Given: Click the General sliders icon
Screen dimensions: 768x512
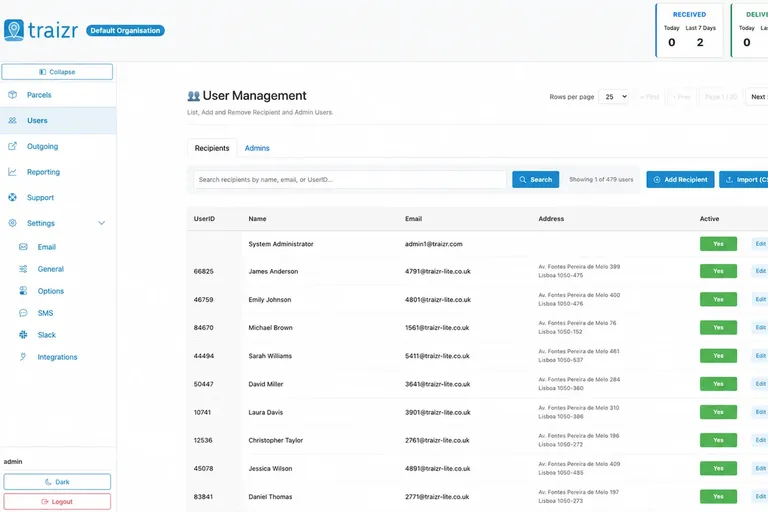Looking at the screenshot, I should point(23,269).
